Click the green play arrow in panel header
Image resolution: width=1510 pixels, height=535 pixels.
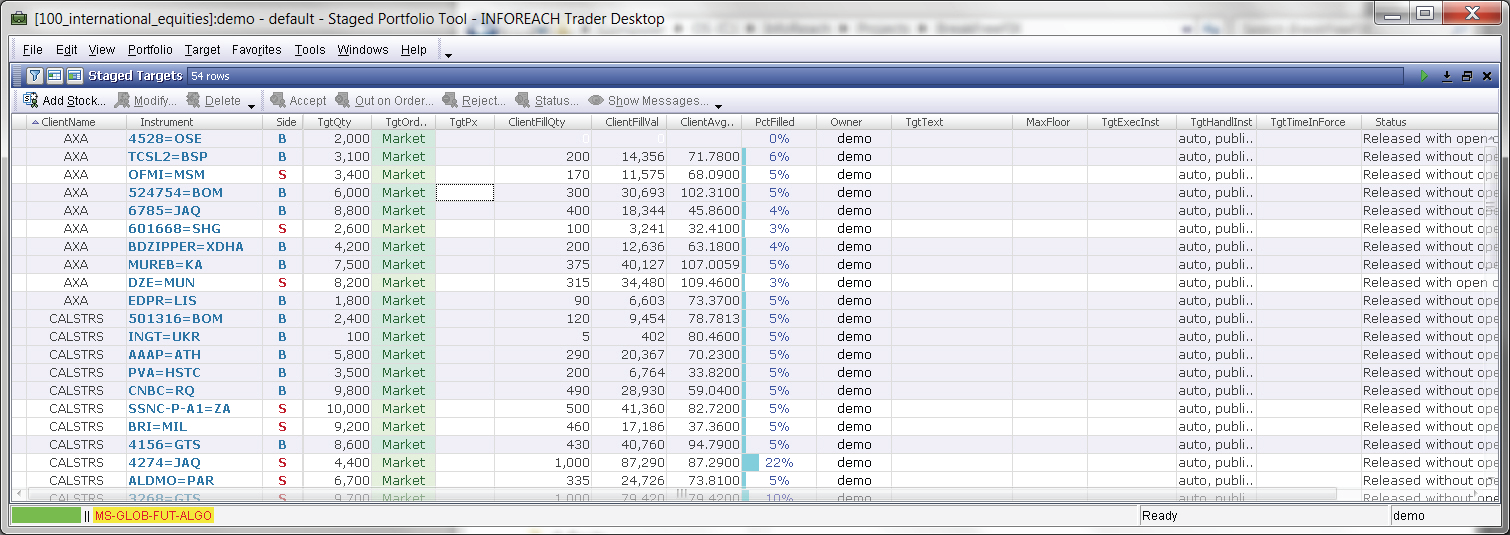tap(1425, 76)
